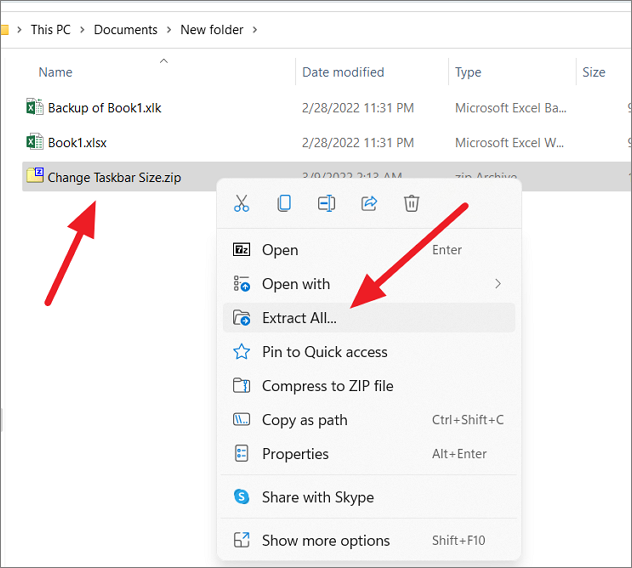632x568 pixels.
Task: Expand the chevron after This PC
Action: click(x=82, y=30)
